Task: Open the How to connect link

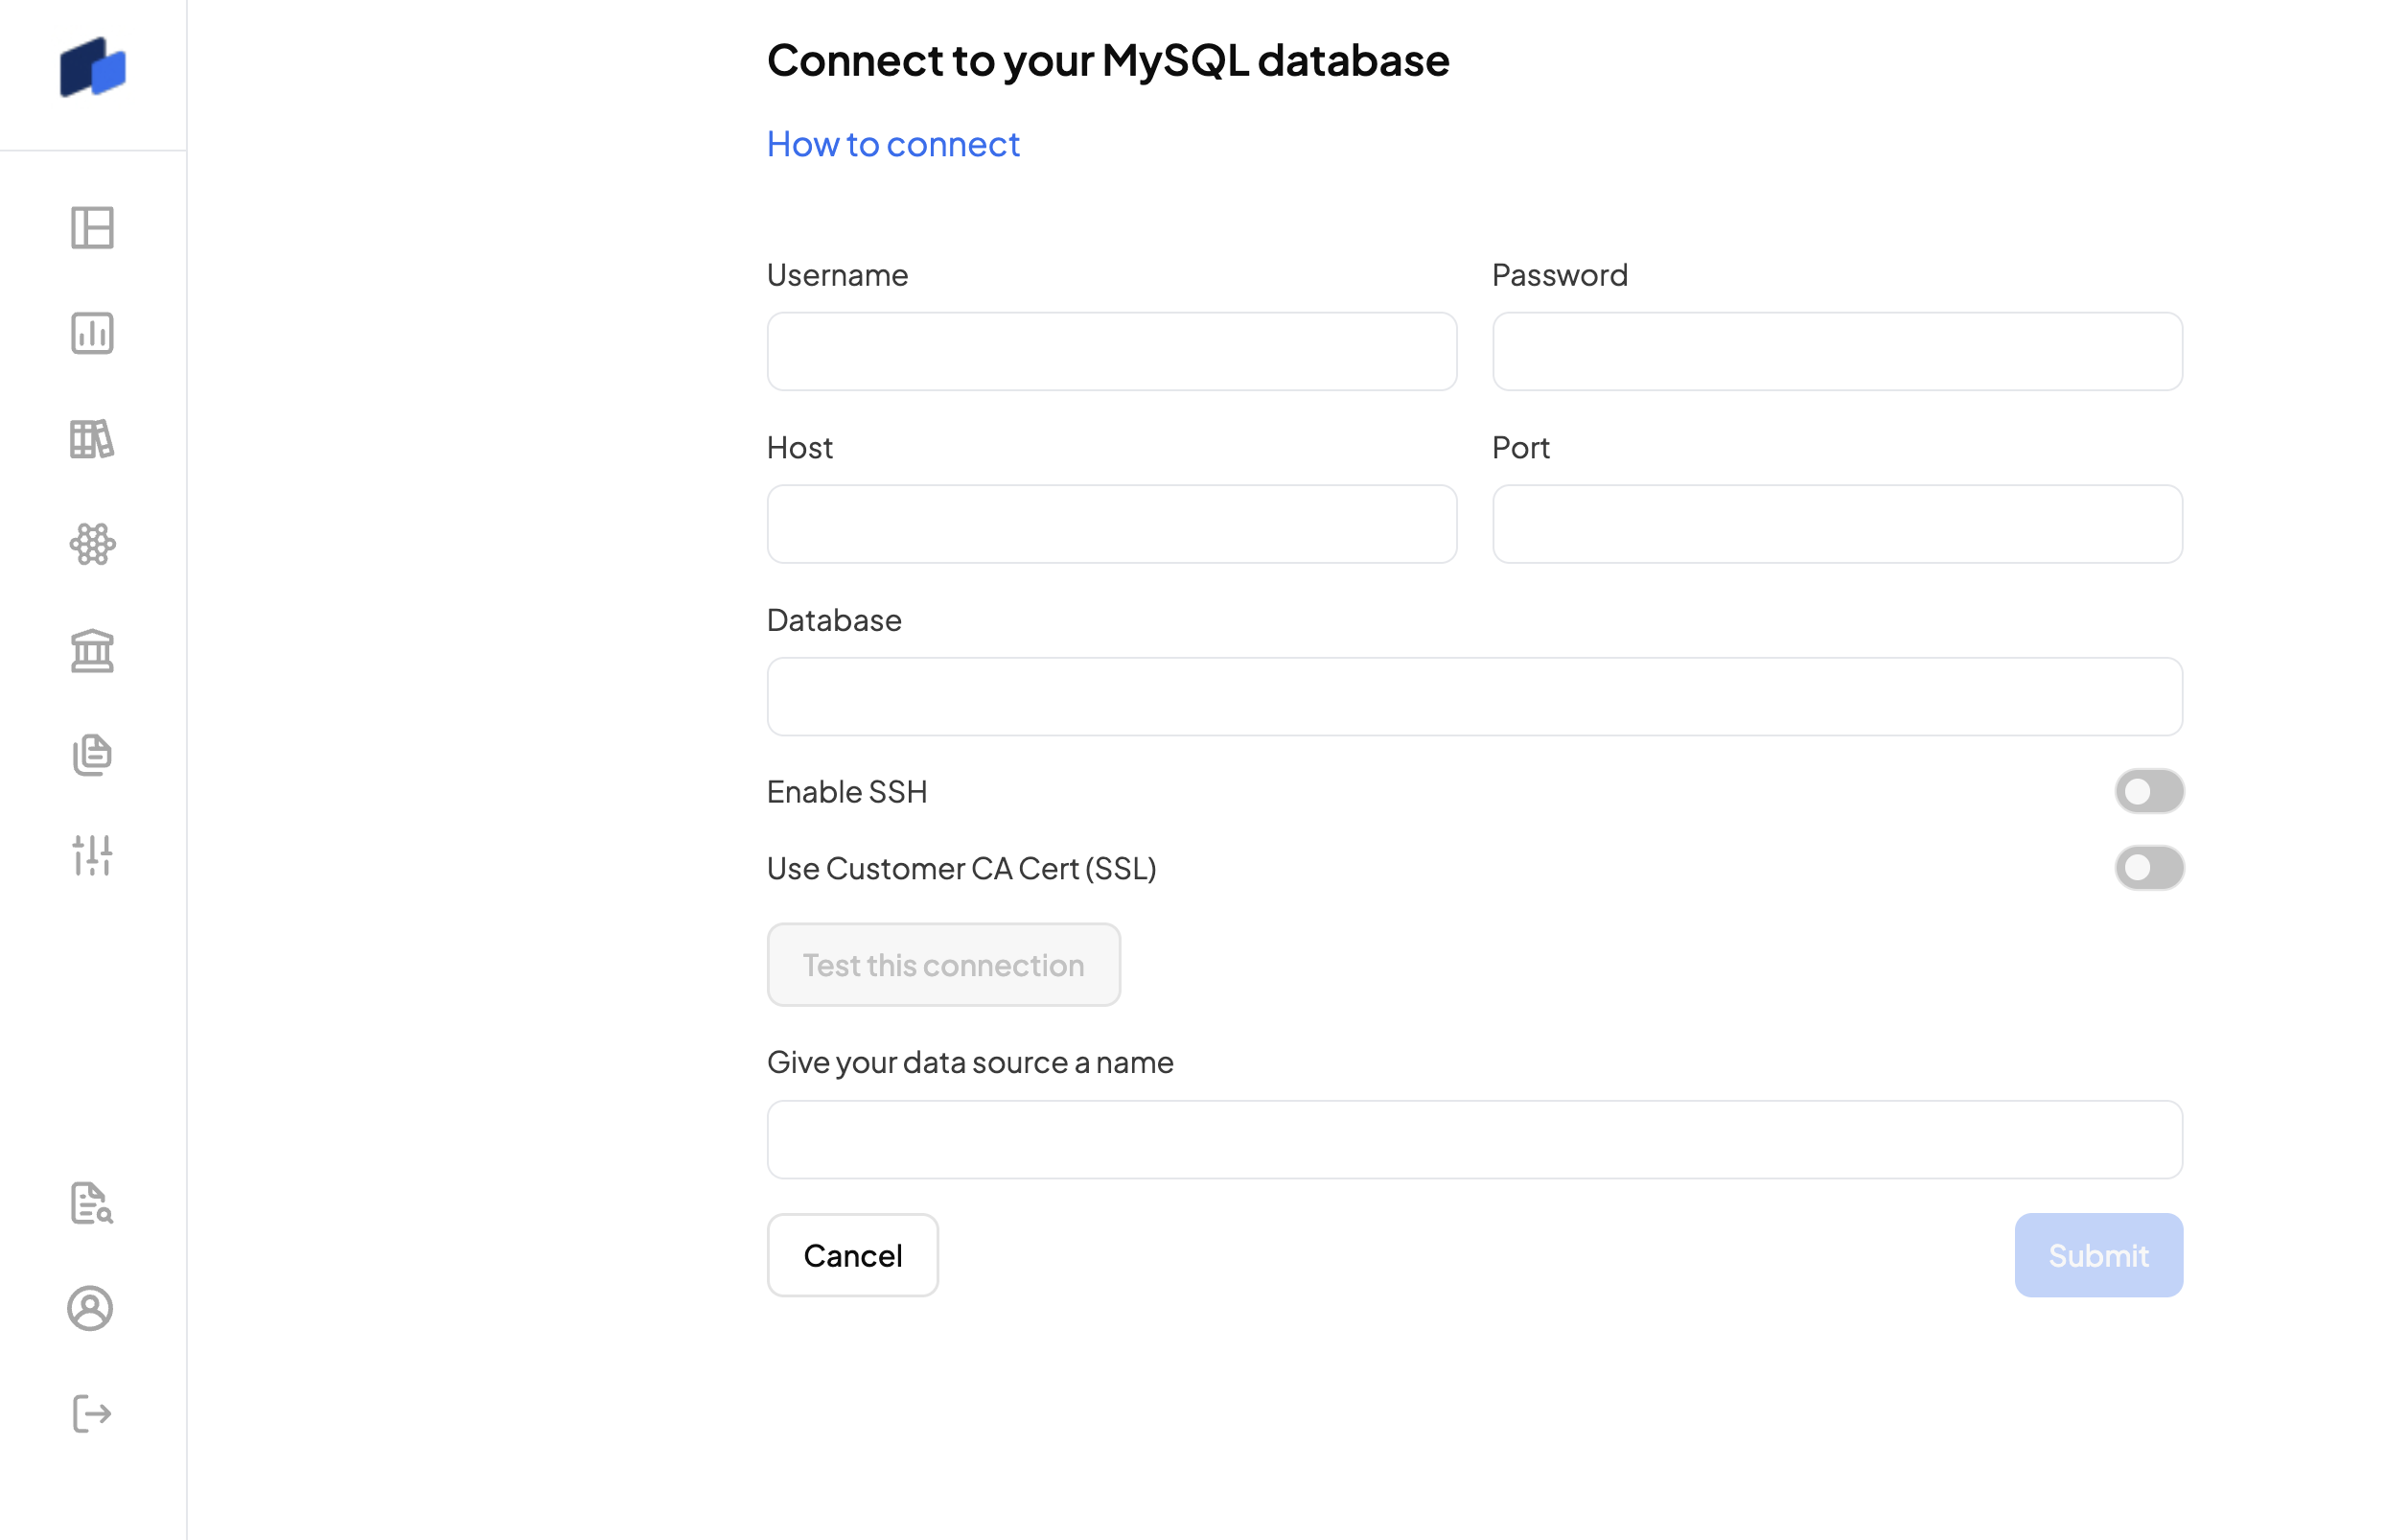Action: [893, 144]
